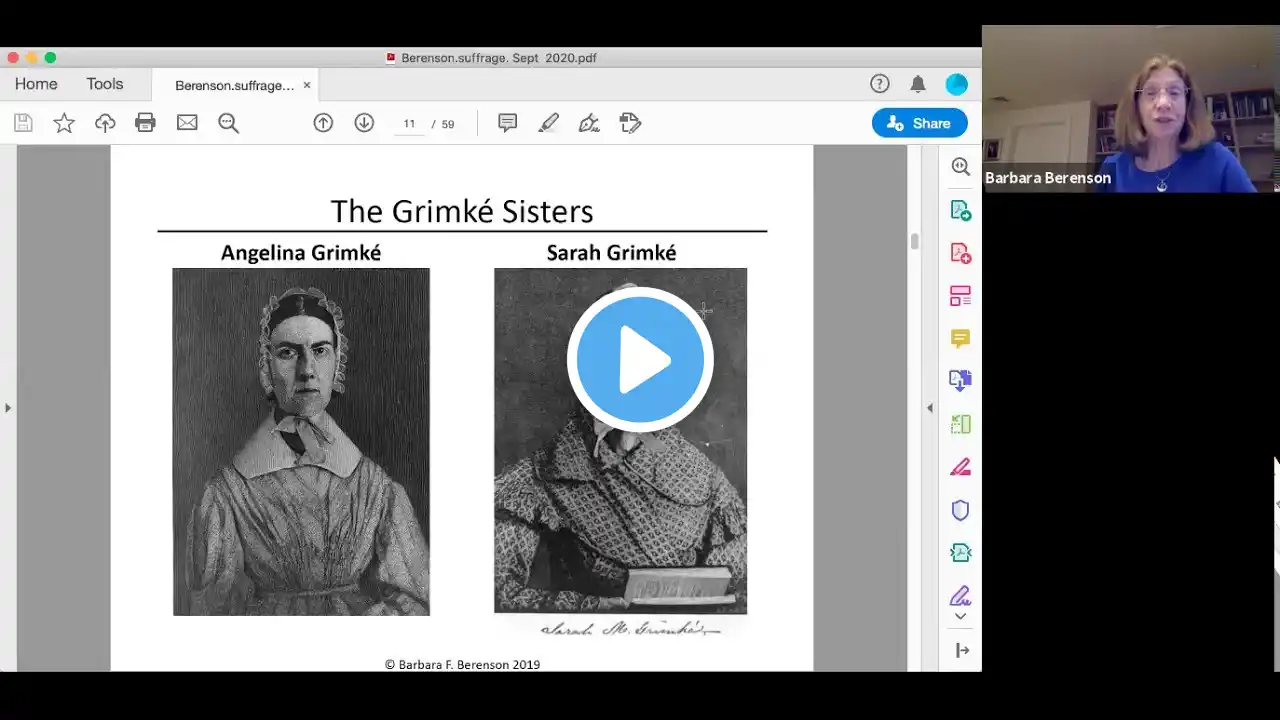Add a comment with the speech bubble icon
Viewport: 1280px width, 720px height.
coord(507,123)
